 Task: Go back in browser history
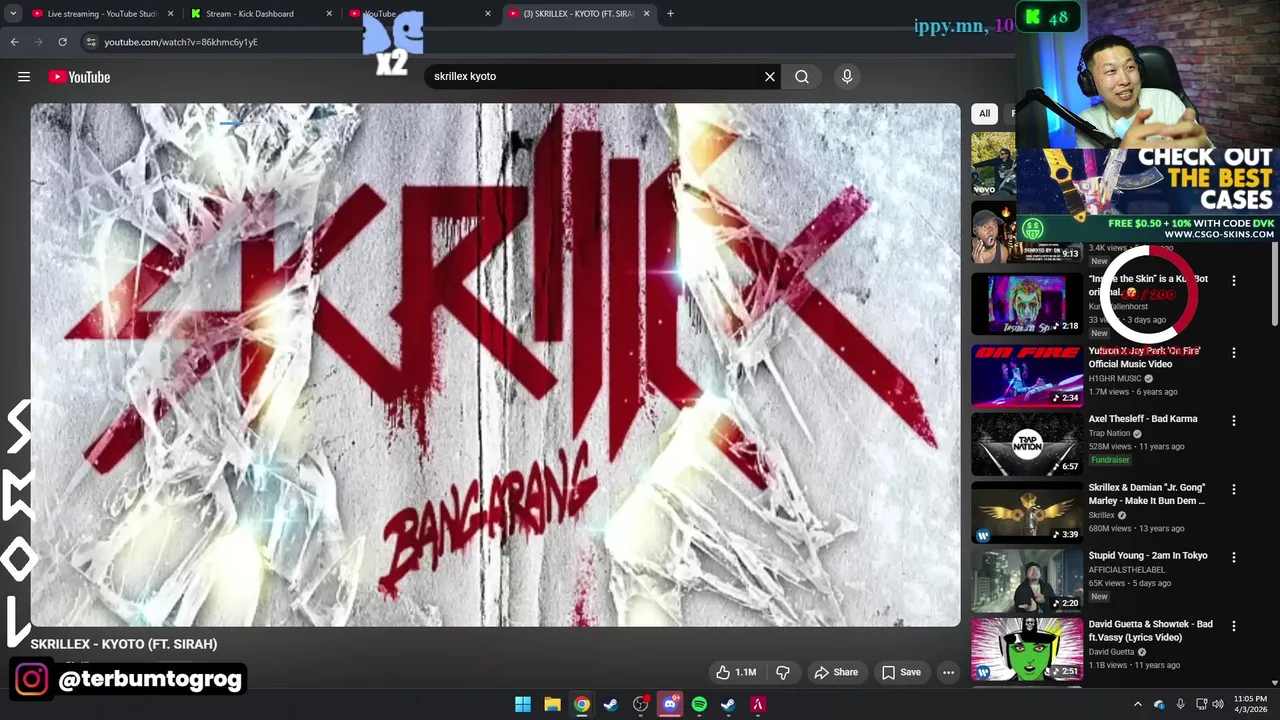tap(14, 42)
